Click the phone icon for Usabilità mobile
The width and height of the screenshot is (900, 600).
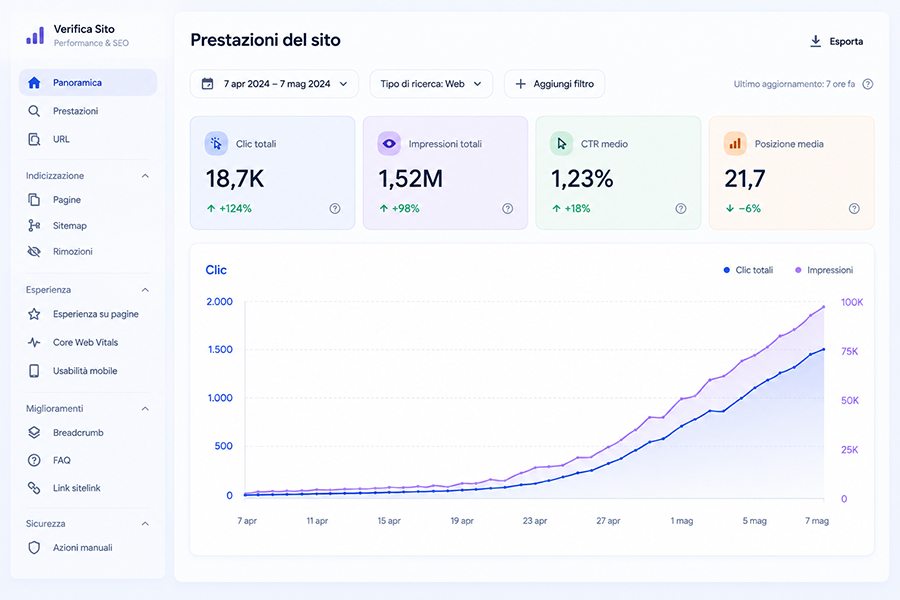click(x=34, y=371)
